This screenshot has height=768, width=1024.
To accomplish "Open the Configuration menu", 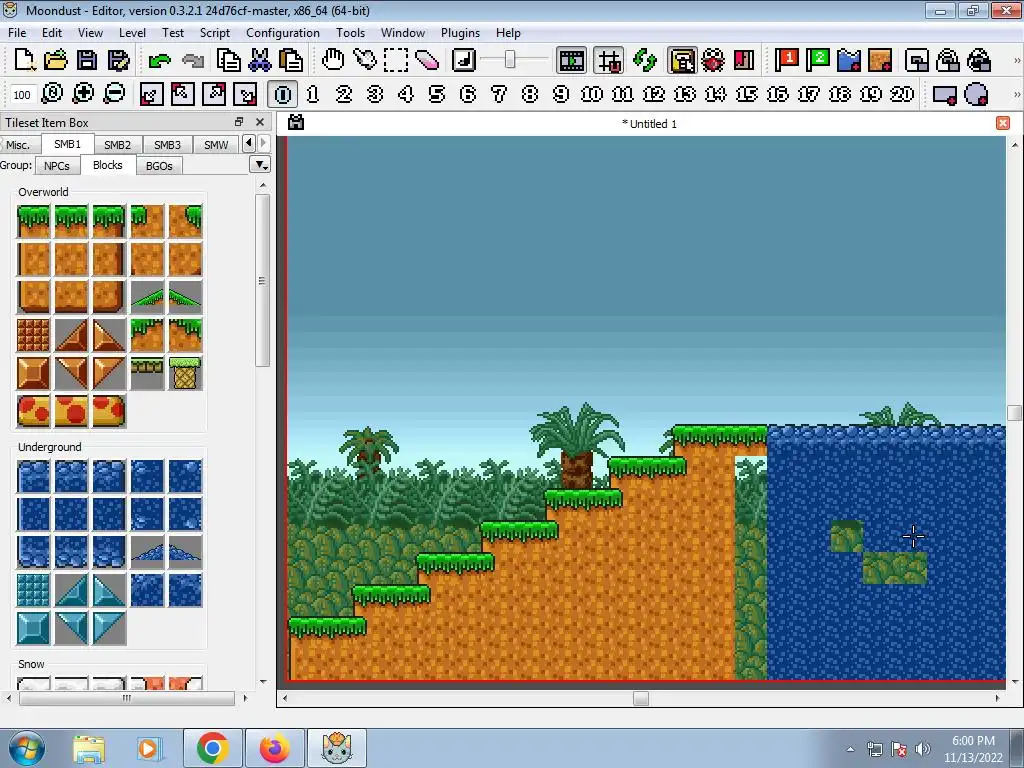I will (283, 33).
